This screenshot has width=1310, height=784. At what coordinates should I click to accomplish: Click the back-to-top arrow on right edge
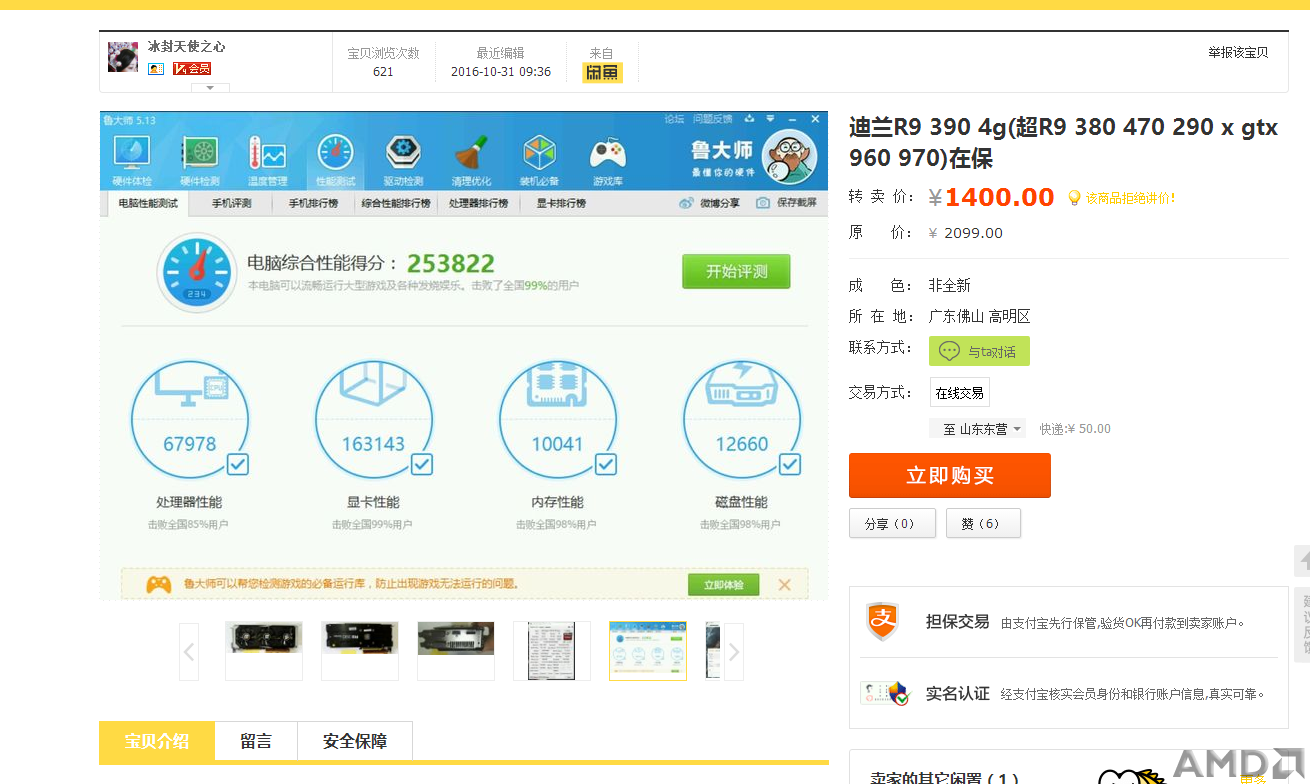click(x=1302, y=561)
